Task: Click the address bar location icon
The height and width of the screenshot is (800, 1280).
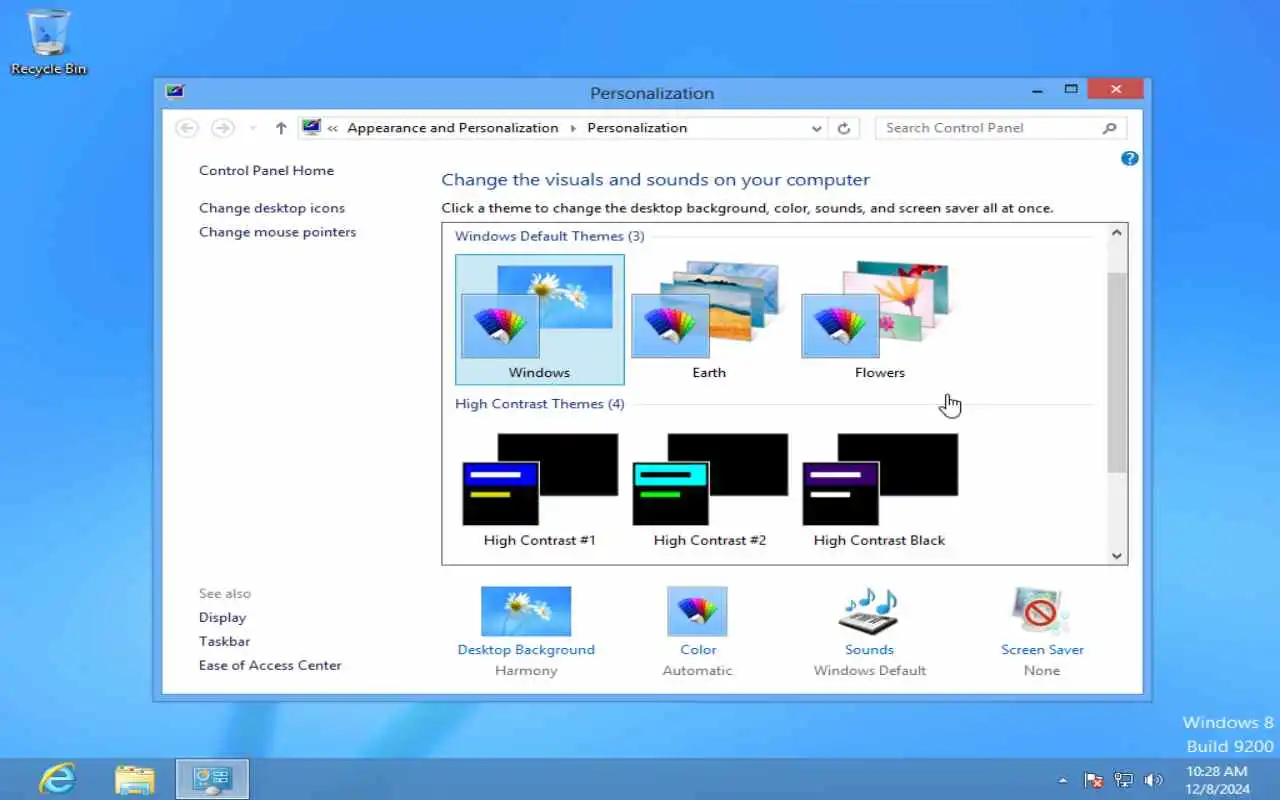Action: pos(311,127)
